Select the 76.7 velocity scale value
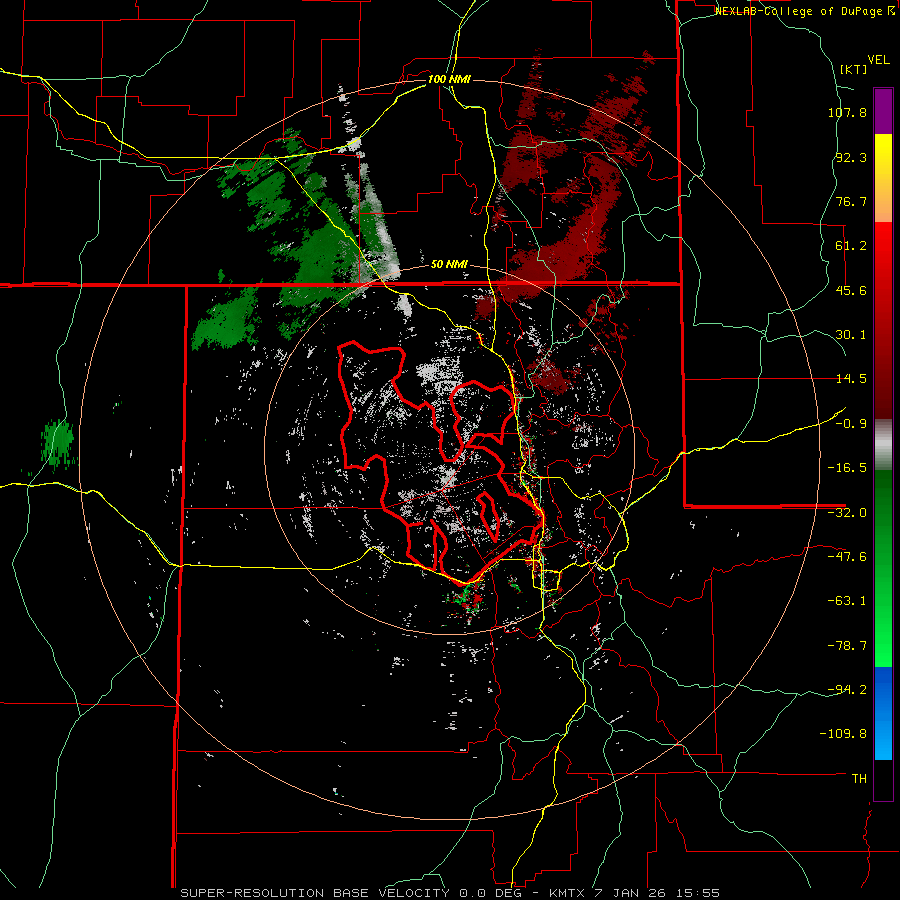Image resolution: width=900 pixels, height=900 pixels. pyautogui.click(x=851, y=201)
